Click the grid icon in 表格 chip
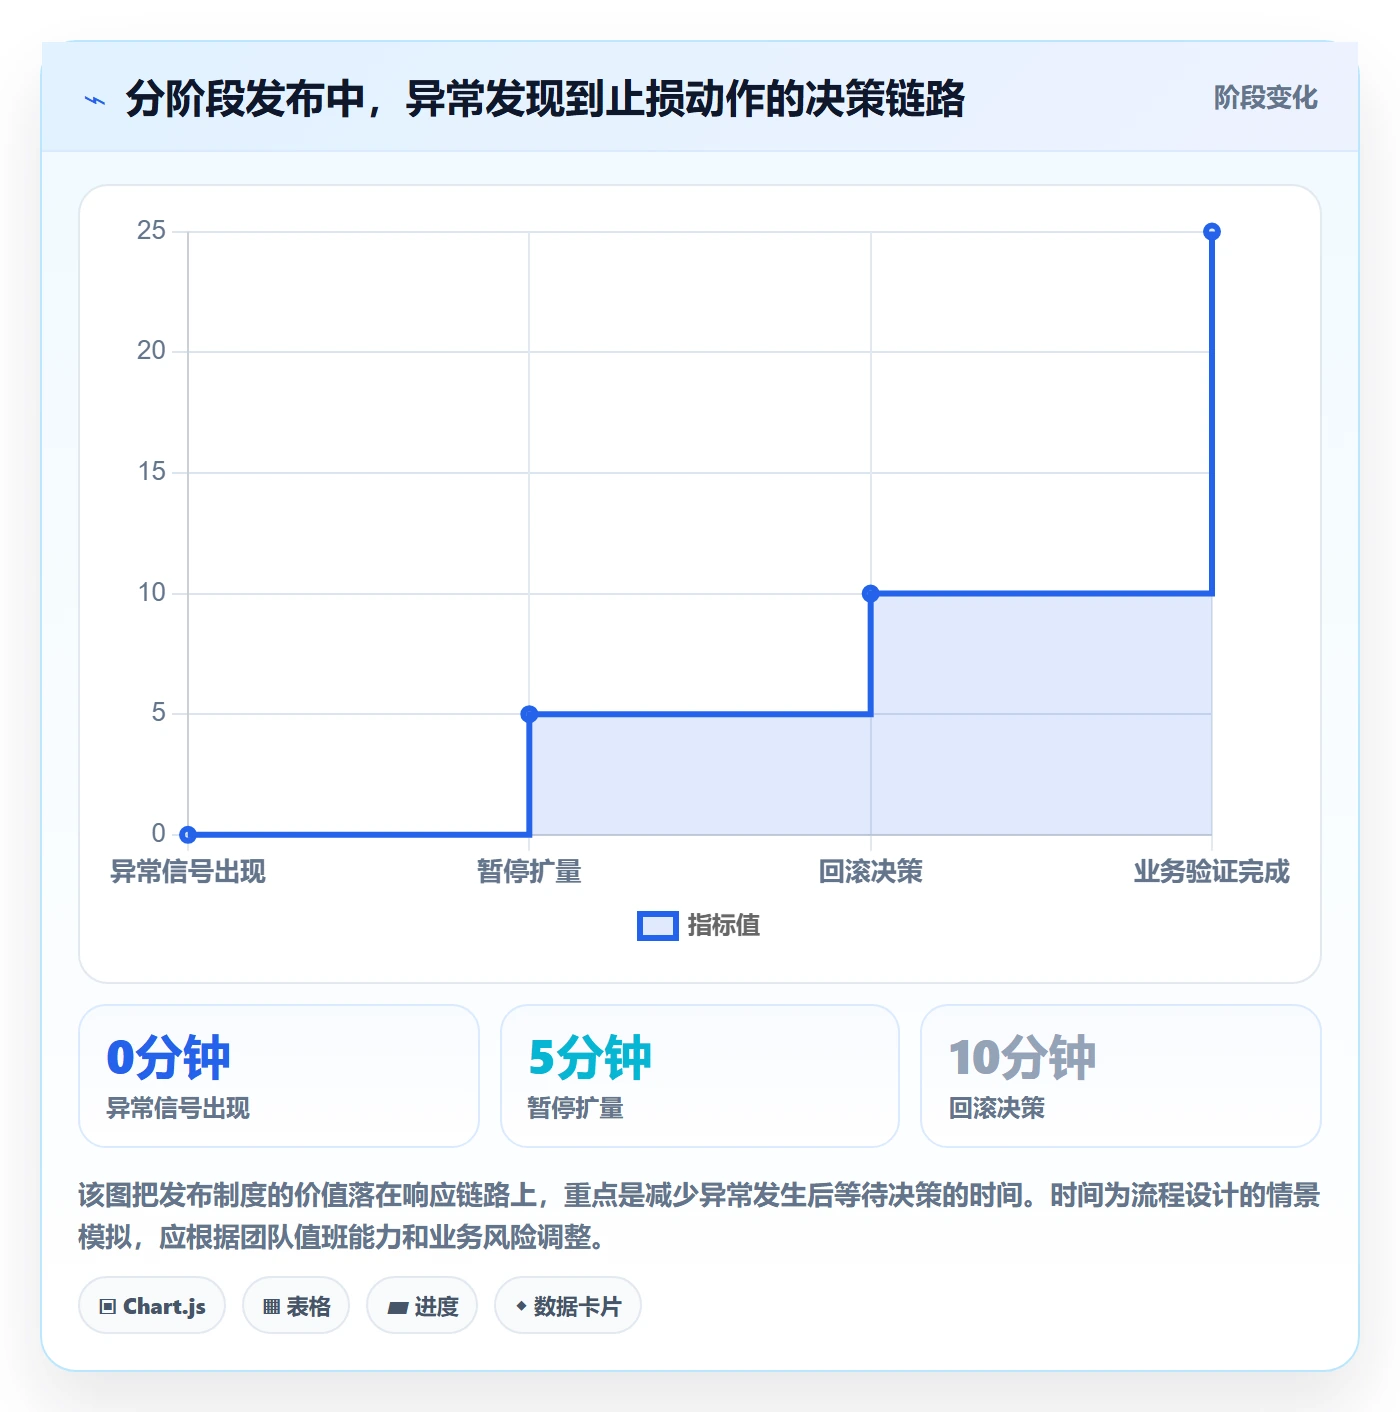The width and height of the screenshot is (1400, 1412). point(271,1307)
